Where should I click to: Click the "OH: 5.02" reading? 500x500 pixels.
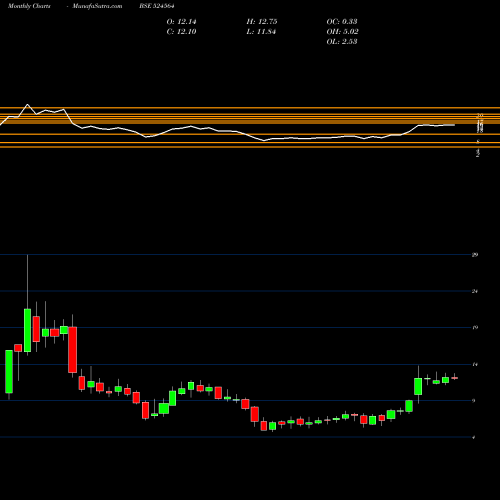click(342, 32)
